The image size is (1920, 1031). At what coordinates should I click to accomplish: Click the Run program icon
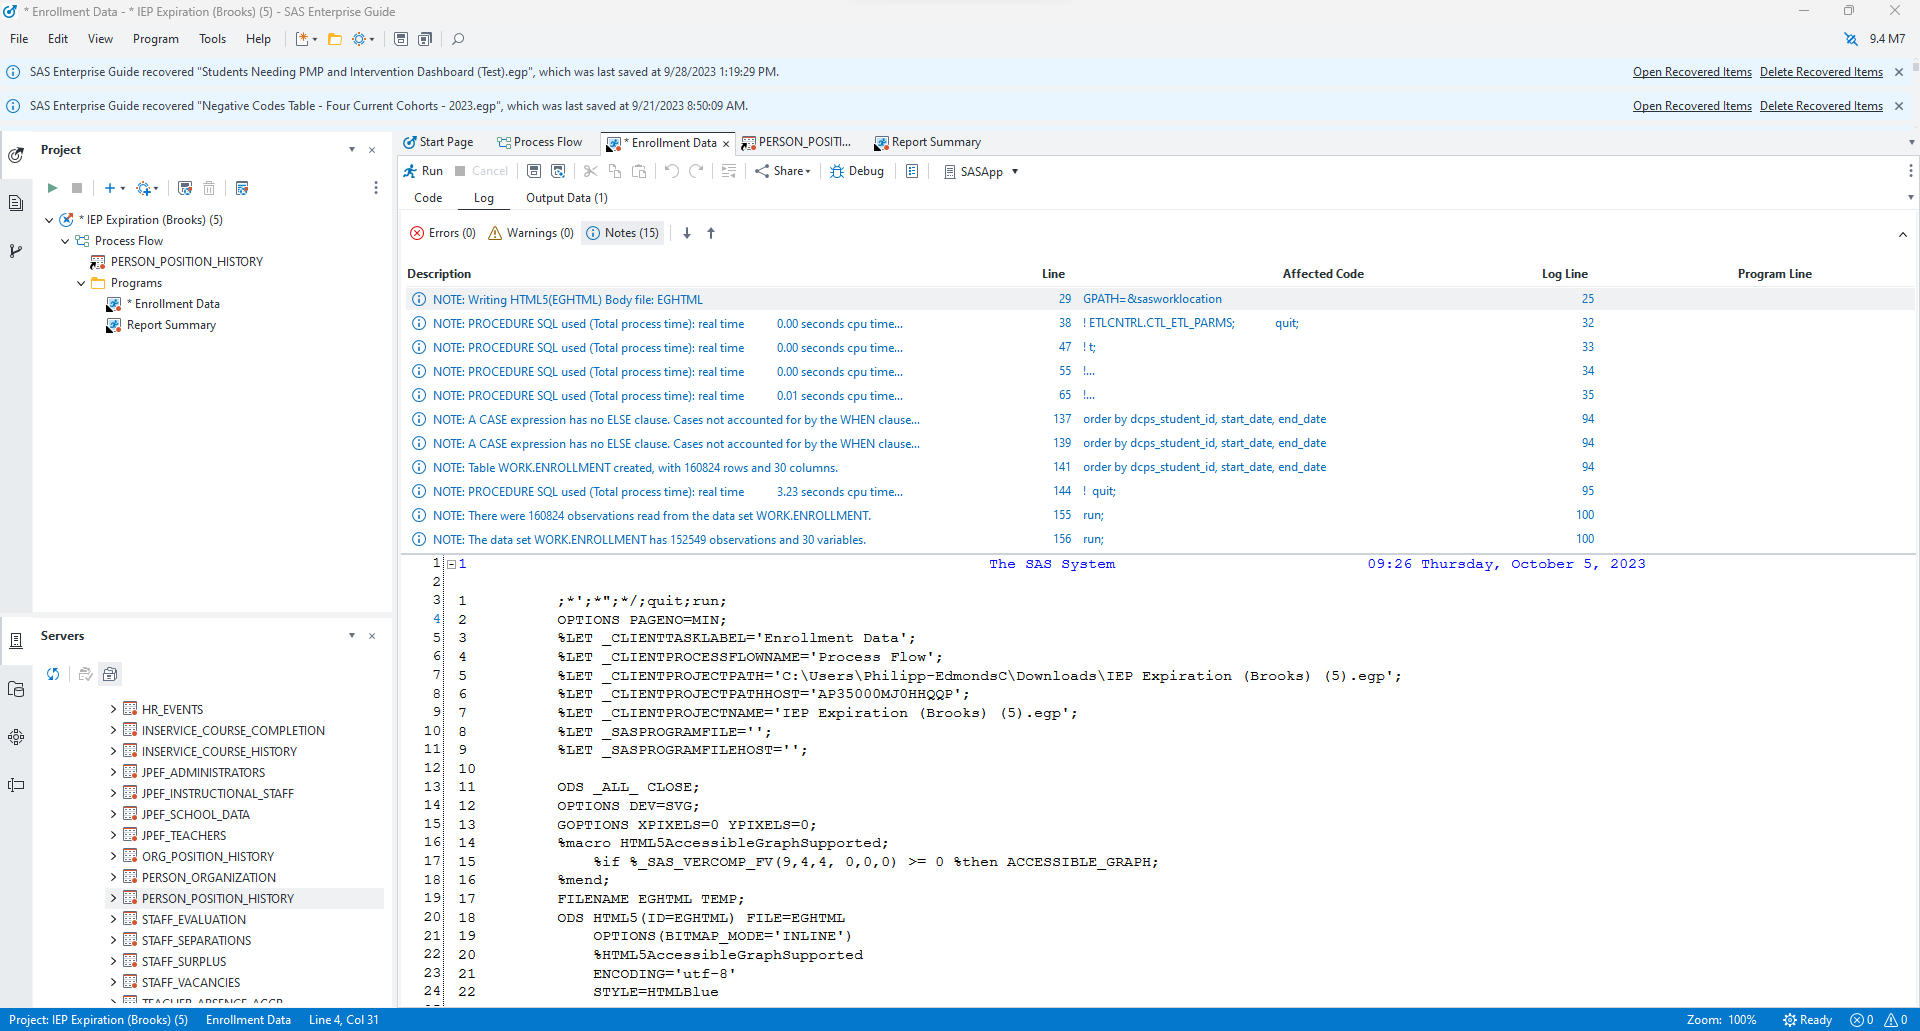[423, 171]
